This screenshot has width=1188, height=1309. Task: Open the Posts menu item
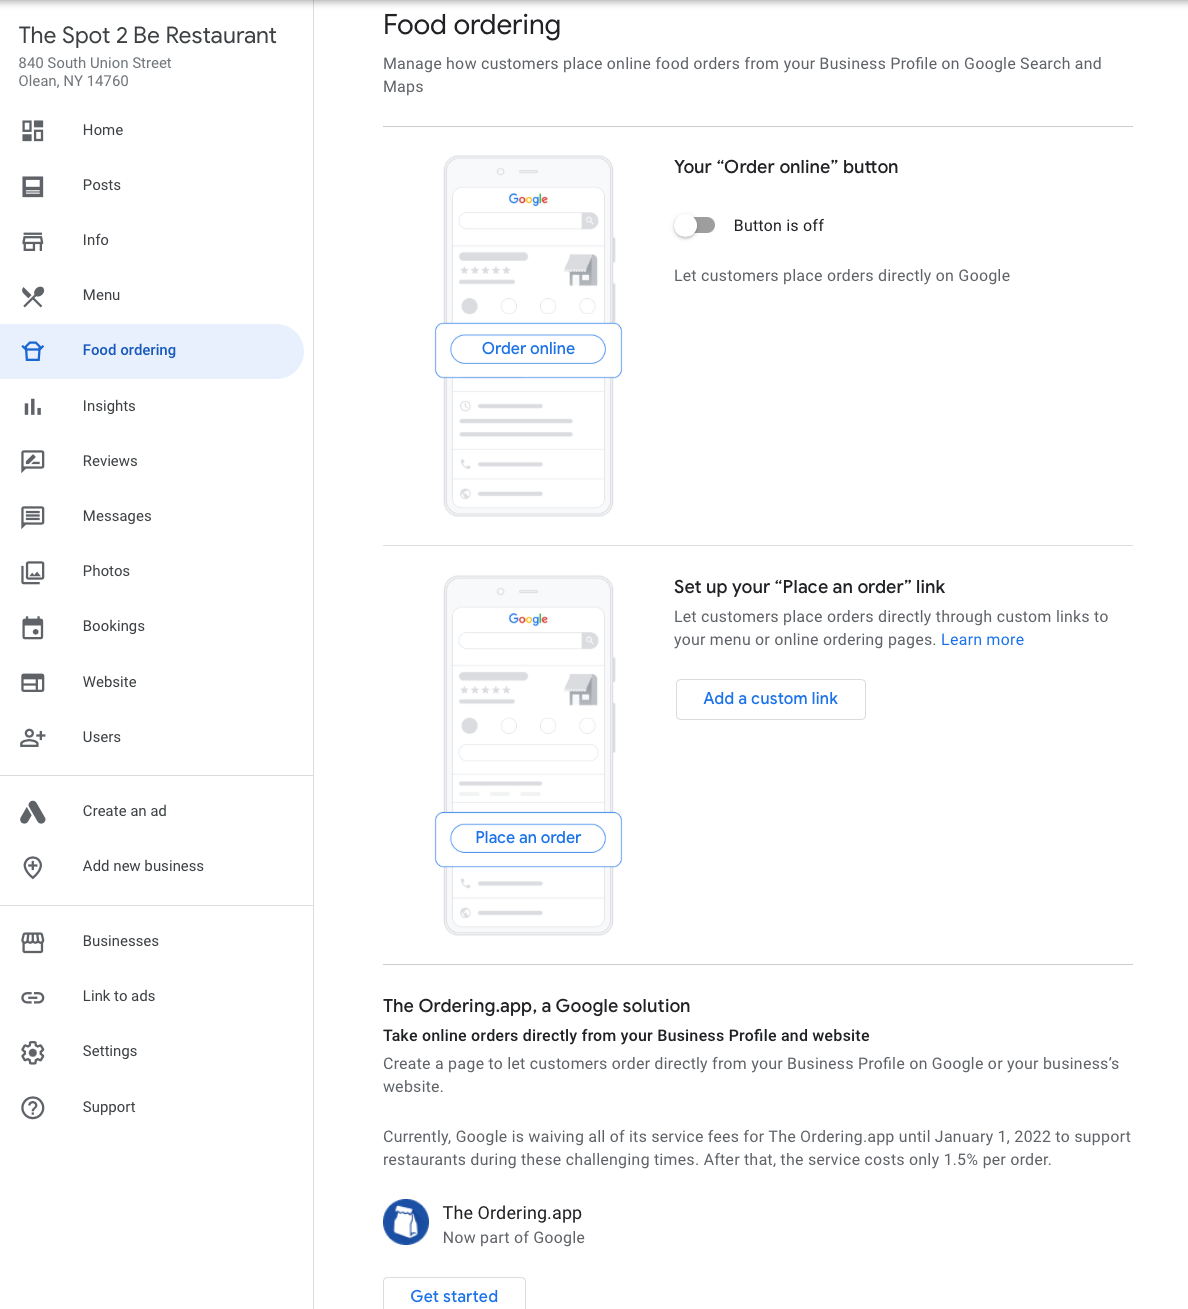[102, 185]
